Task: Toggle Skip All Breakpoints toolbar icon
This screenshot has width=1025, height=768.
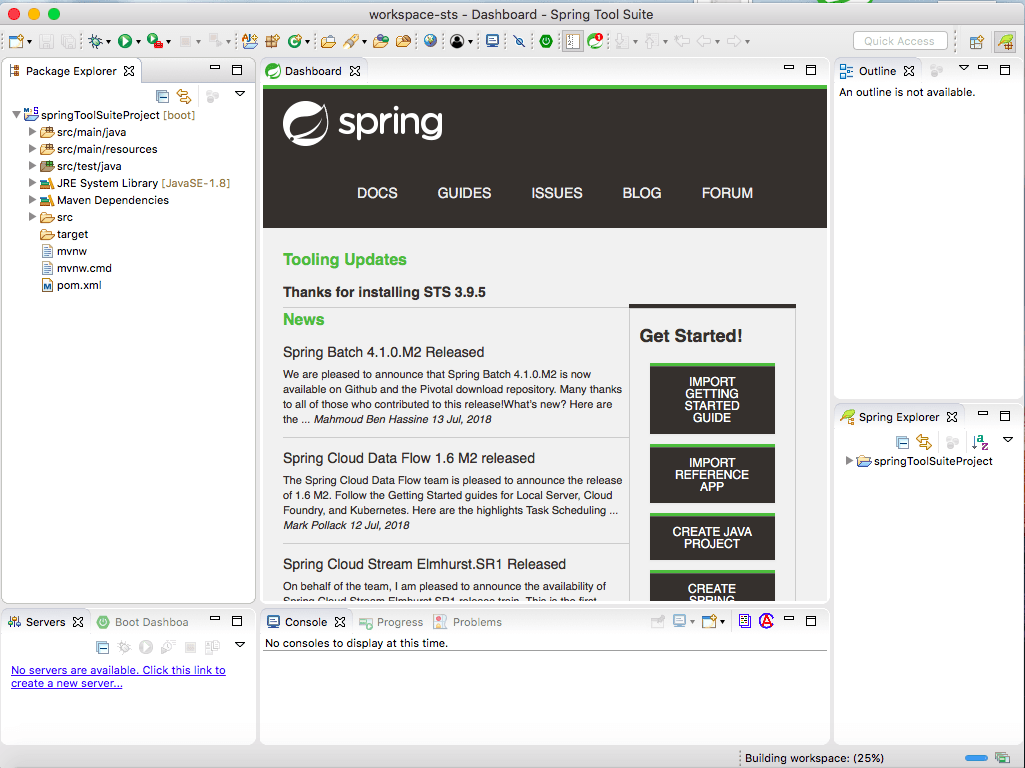Action: (x=519, y=41)
